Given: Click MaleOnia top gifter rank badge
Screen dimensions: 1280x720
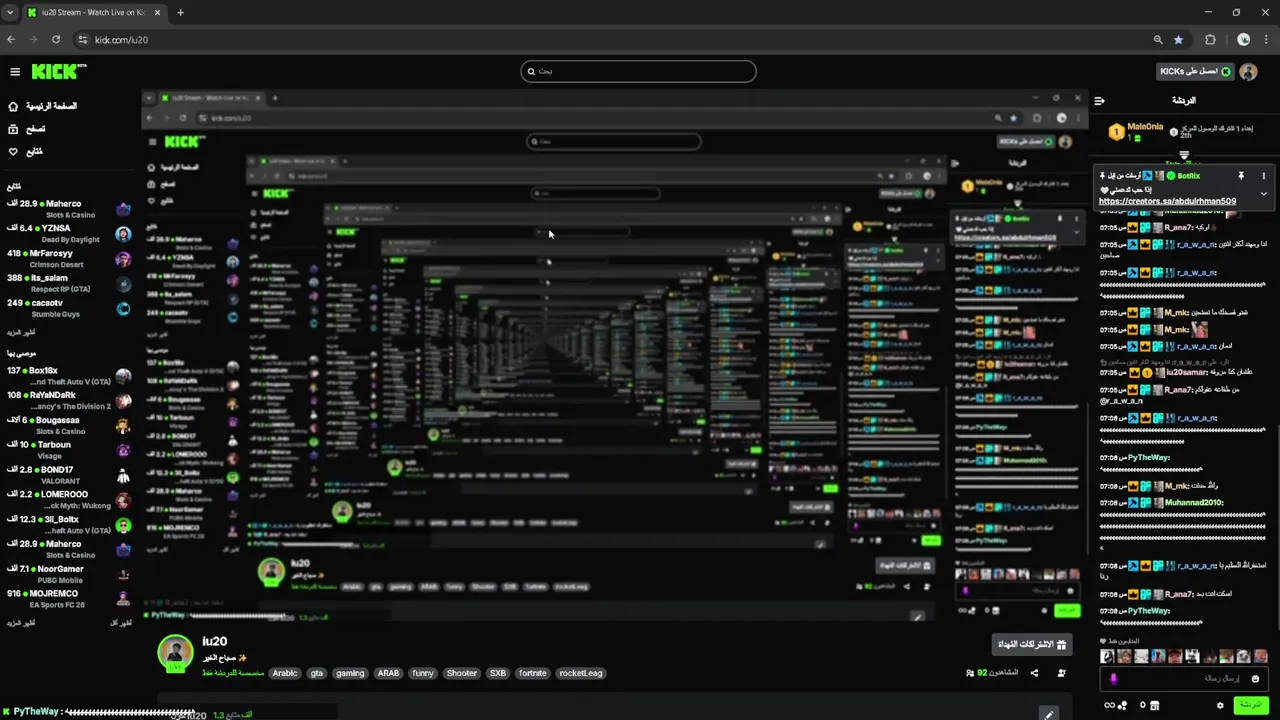Looking at the screenshot, I should click(1116, 132).
